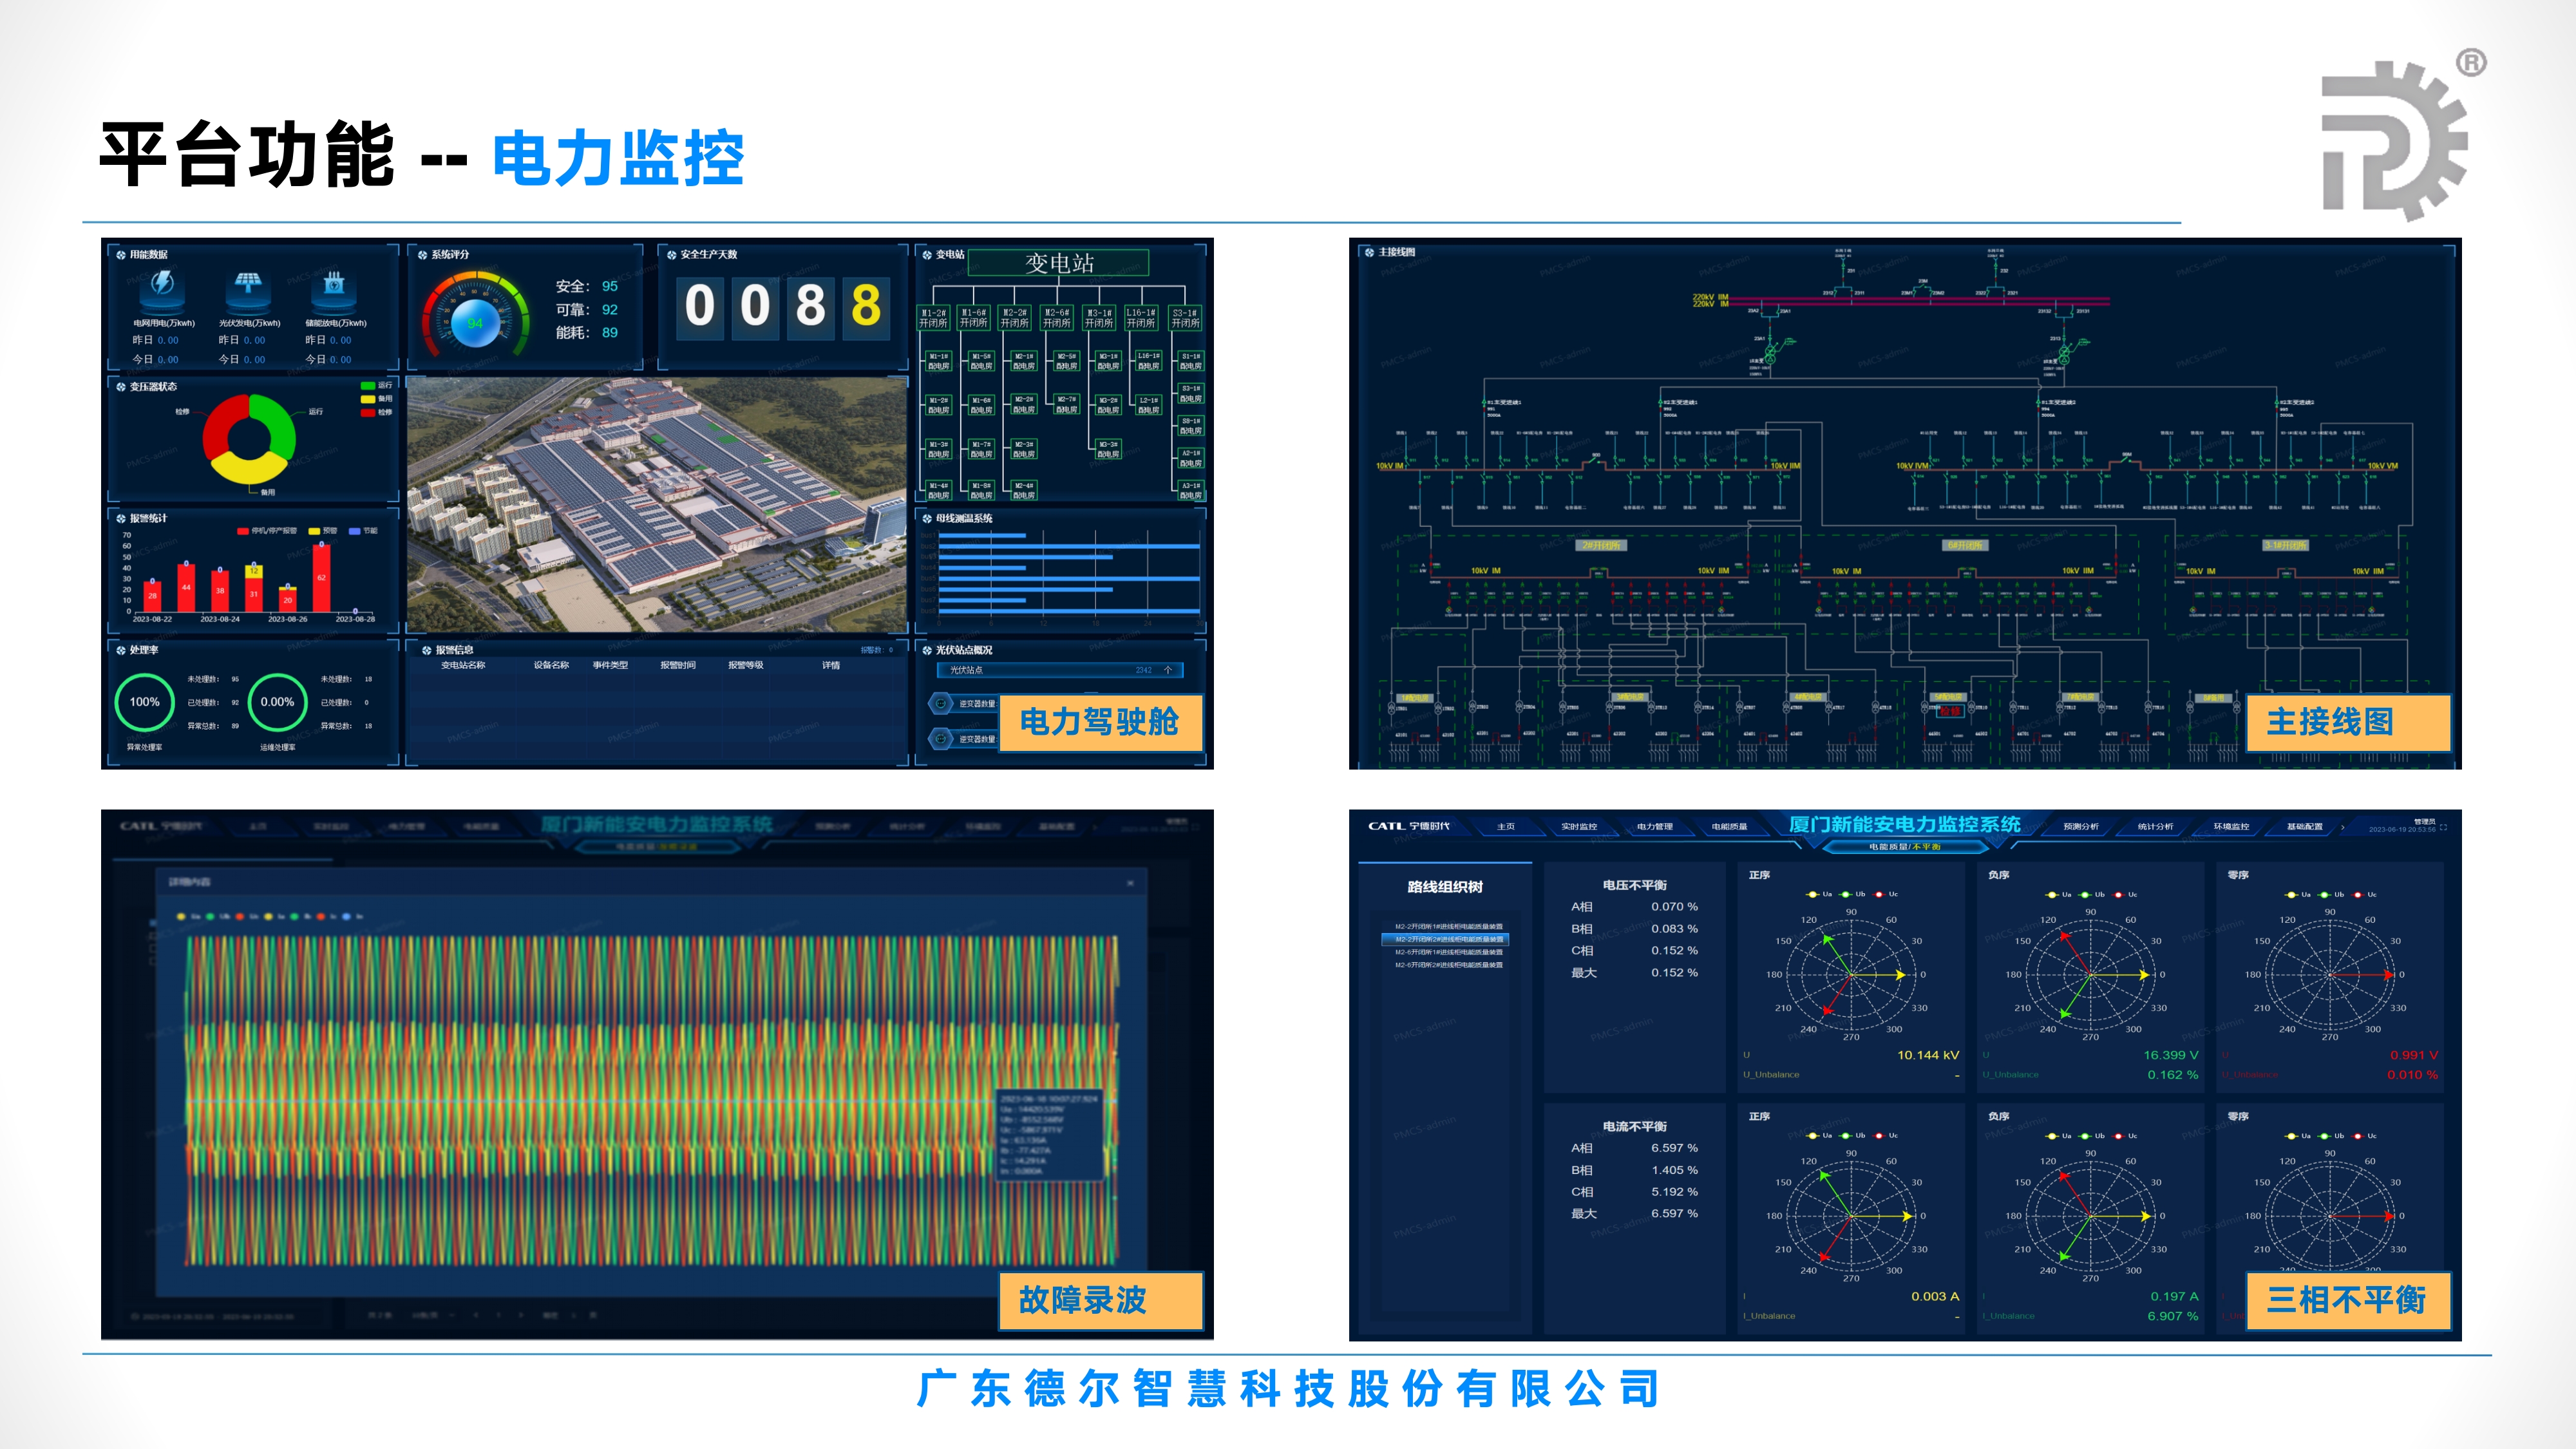Click the 16.399 V value in 负序 panel
This screenshot has width=2576, height=1449.
pos(2170,1055)
